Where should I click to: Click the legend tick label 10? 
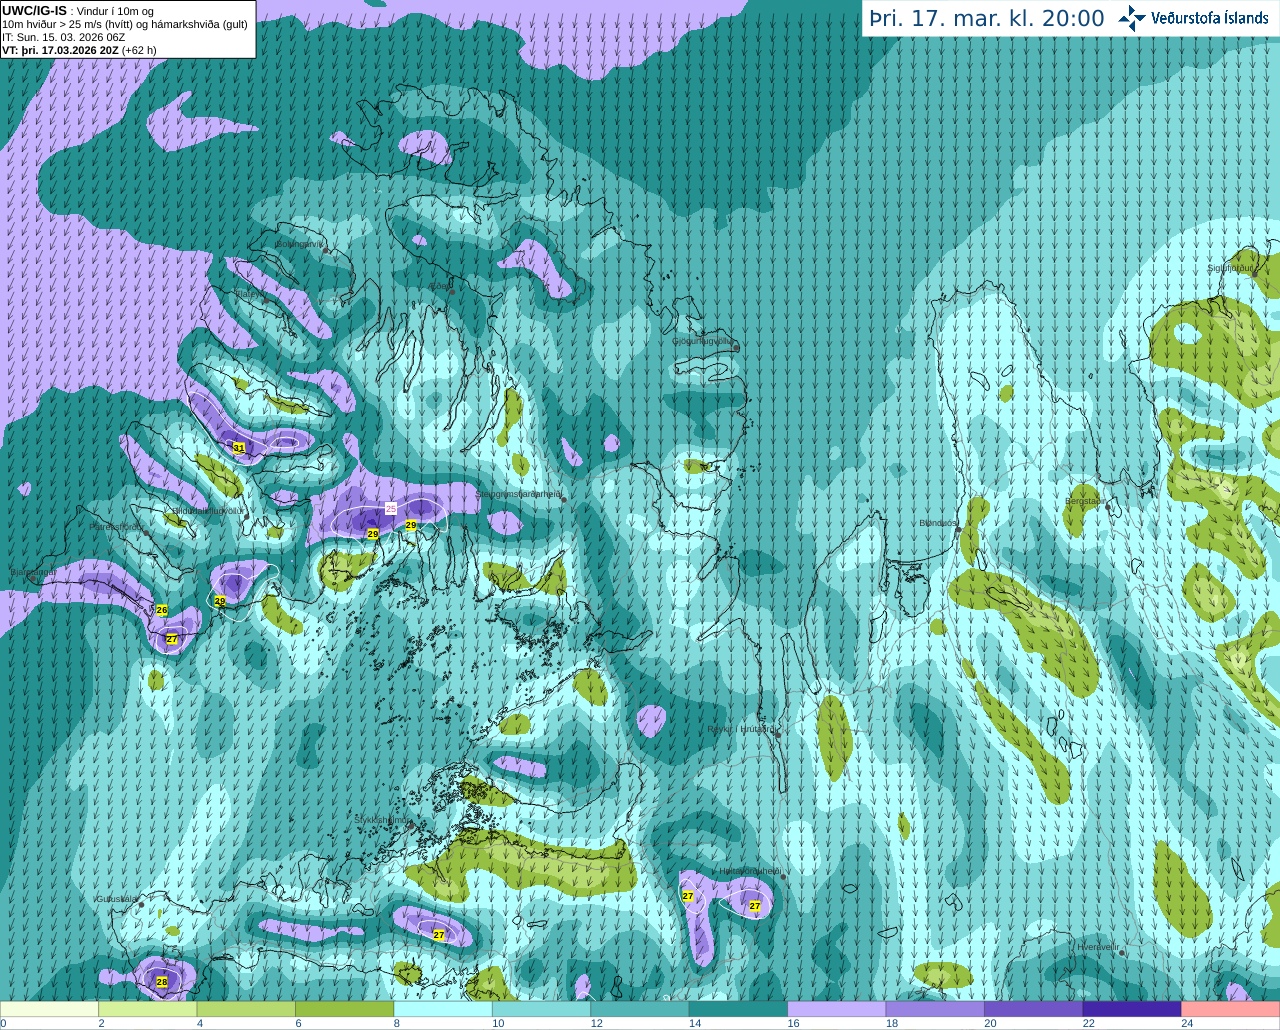pyautogui.click(x=498, y=1023)
